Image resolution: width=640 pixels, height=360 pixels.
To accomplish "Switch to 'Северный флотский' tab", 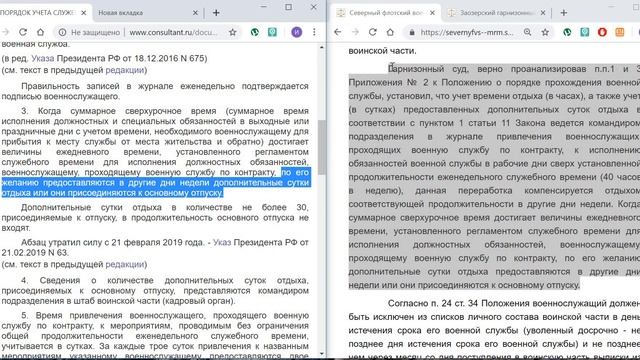I will point(385,13).
